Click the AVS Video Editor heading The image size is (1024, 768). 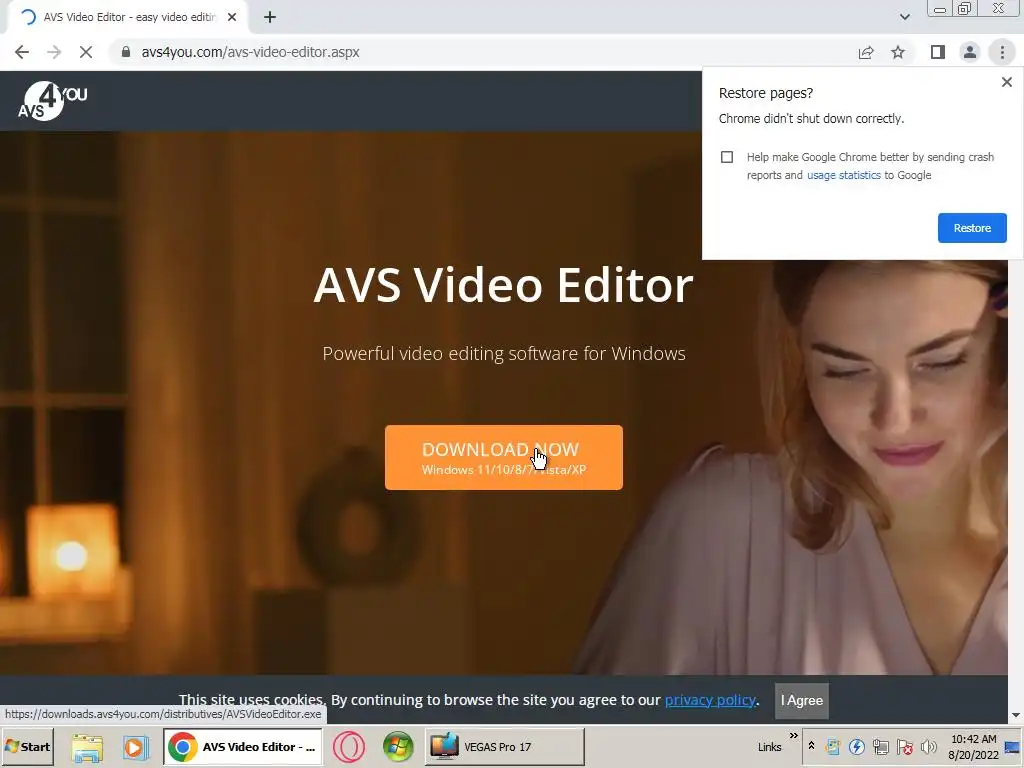(503, 285)
